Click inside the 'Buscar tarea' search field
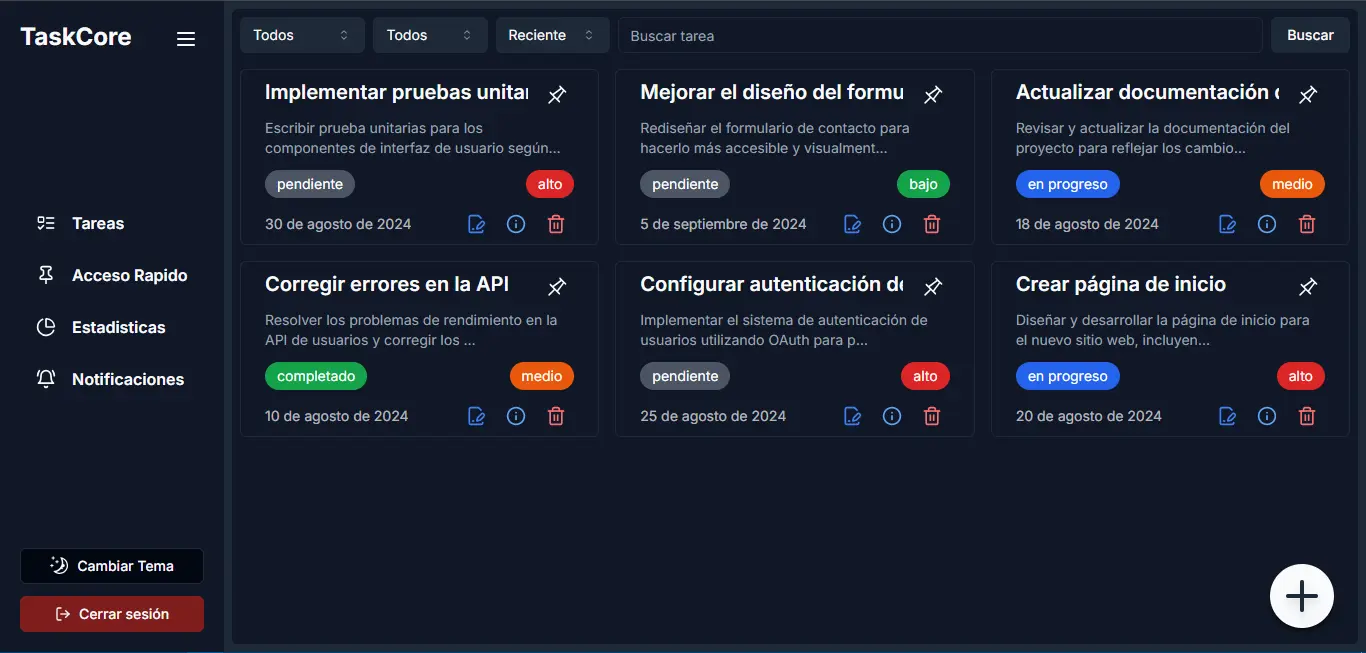This screenshot has width=1366, height=653. click(x=938, y=35)
